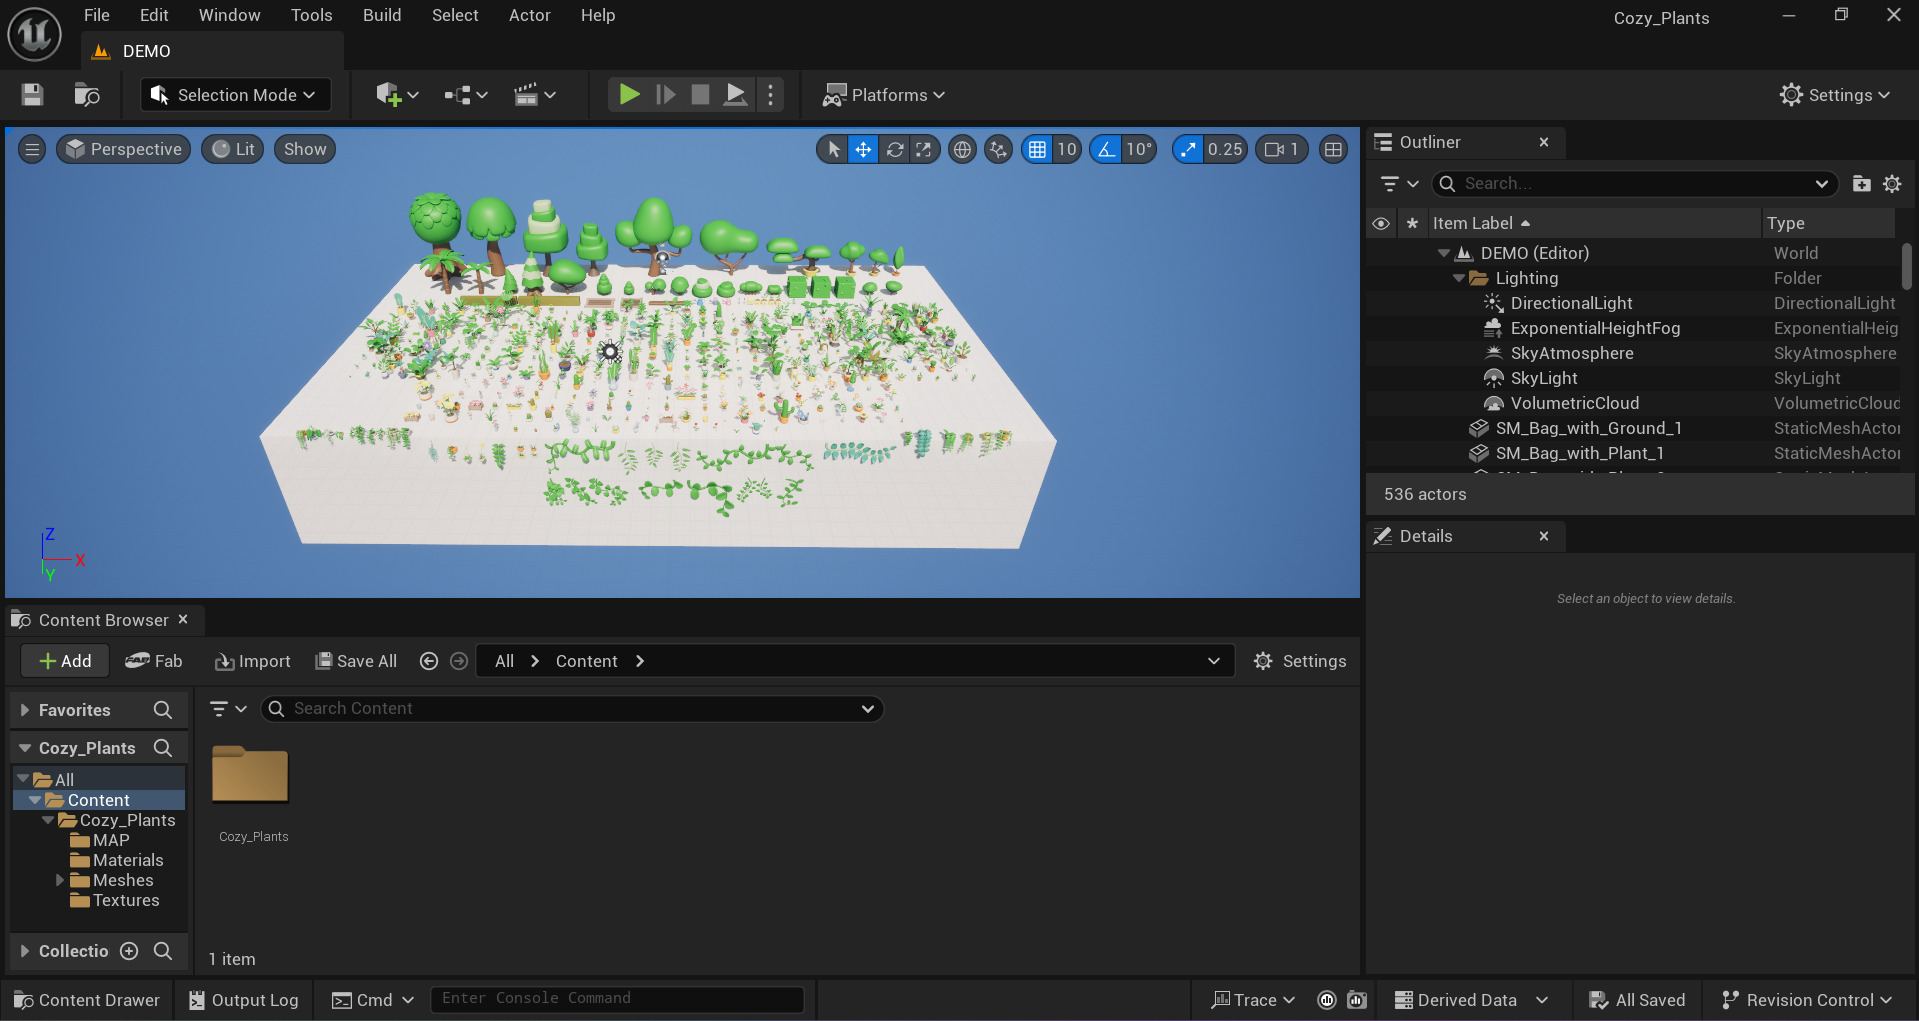
Task: Change the scale snap value 0.25
Action: (x=1225, y=149)
